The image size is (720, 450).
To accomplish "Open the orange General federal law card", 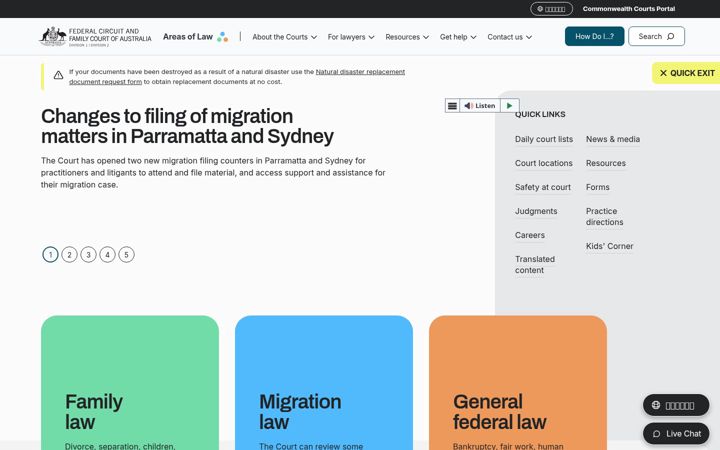I will click(x=518, y=382).
